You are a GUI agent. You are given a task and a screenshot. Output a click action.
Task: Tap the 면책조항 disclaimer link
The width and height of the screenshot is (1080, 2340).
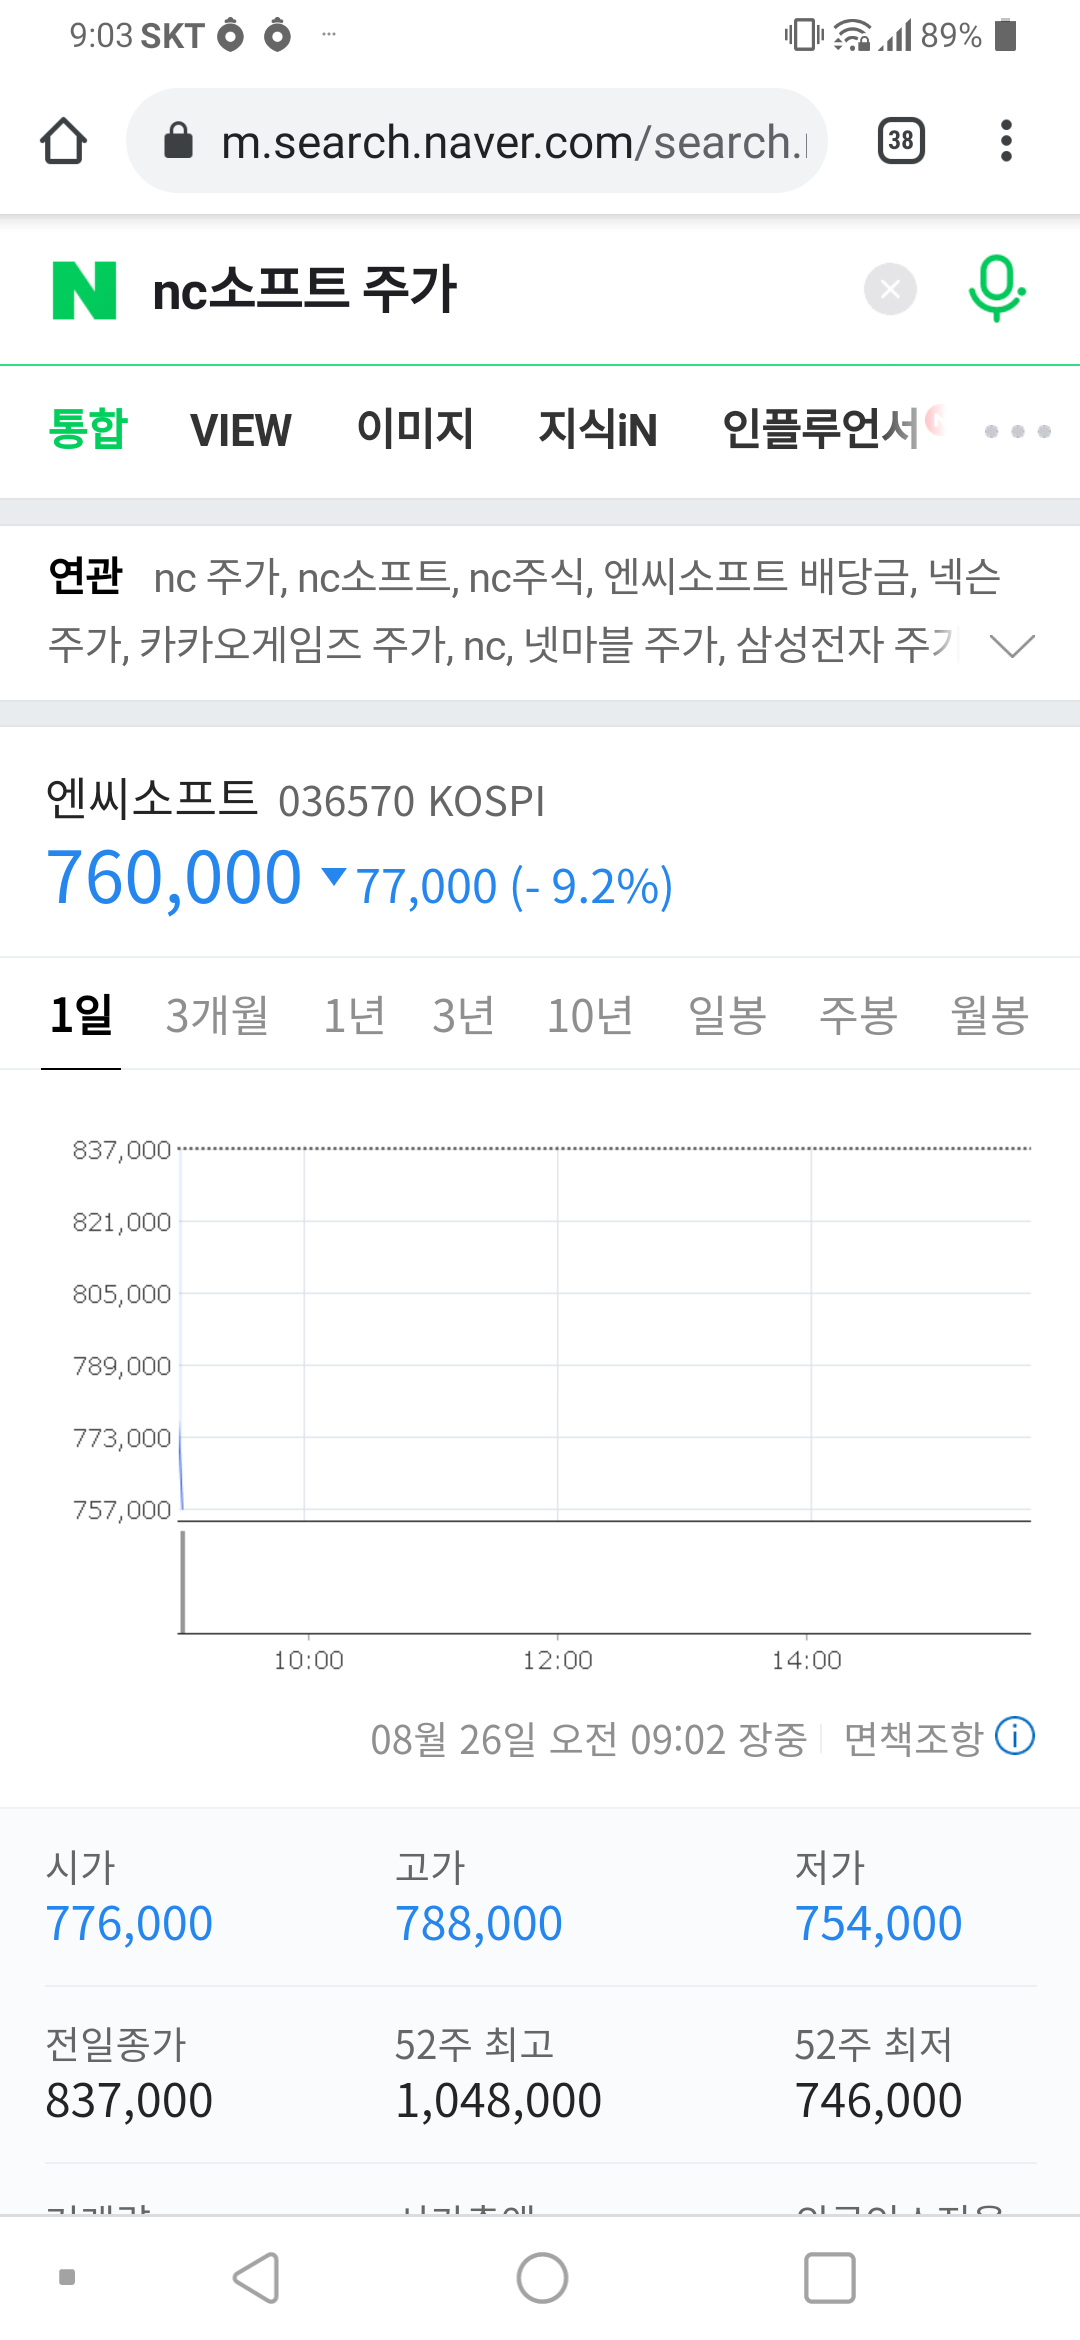point(913,1739)
